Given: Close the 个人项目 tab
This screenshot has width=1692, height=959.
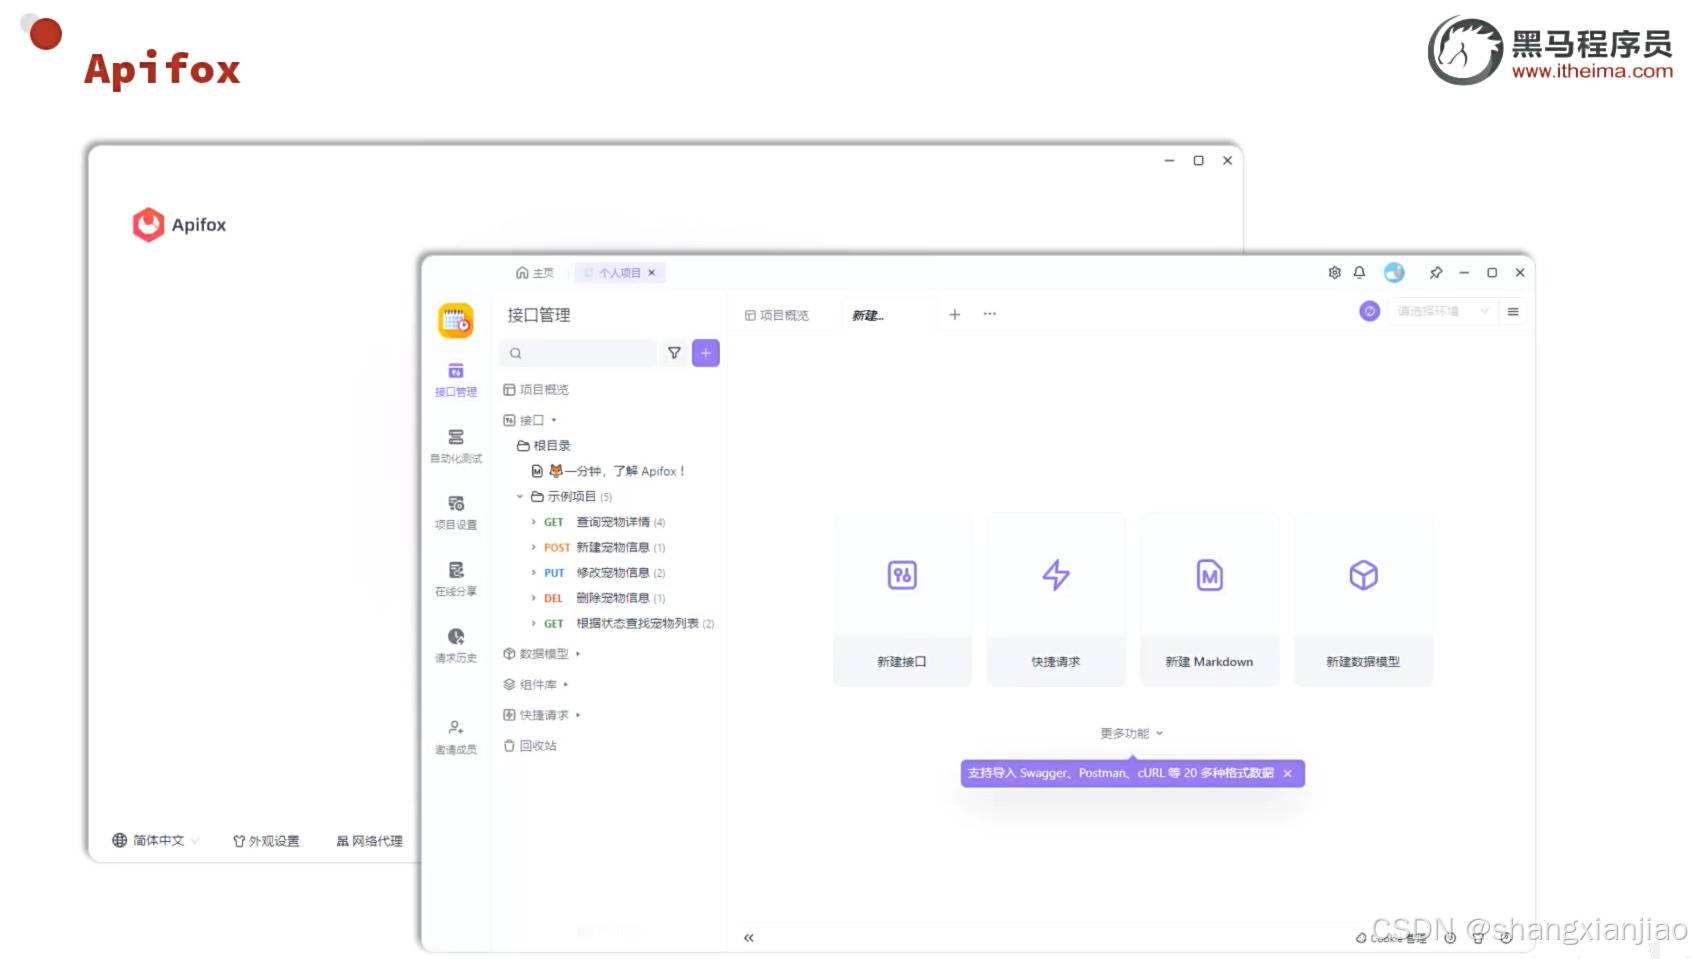Looking at the screenshot, I should click(652, 273).
